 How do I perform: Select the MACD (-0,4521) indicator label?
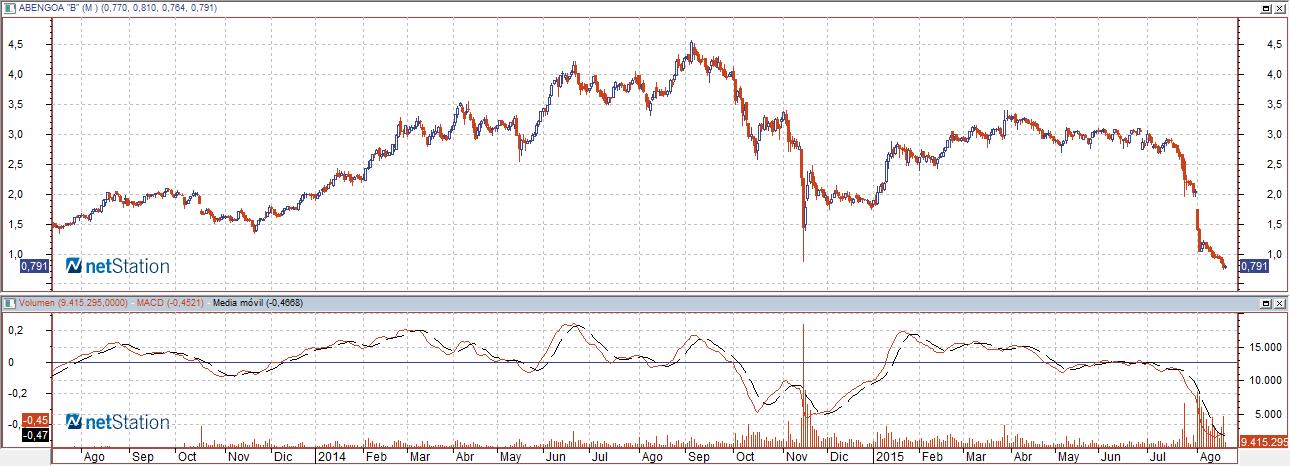coord(169,302)
